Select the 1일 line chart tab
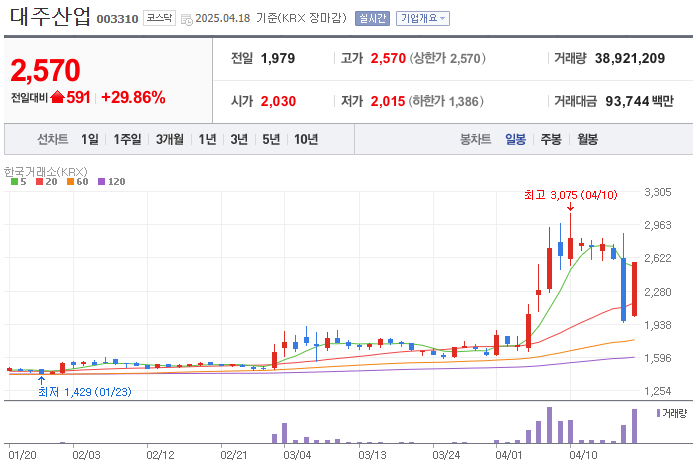This screenshot has width=693, height=468. click(90, 140)
